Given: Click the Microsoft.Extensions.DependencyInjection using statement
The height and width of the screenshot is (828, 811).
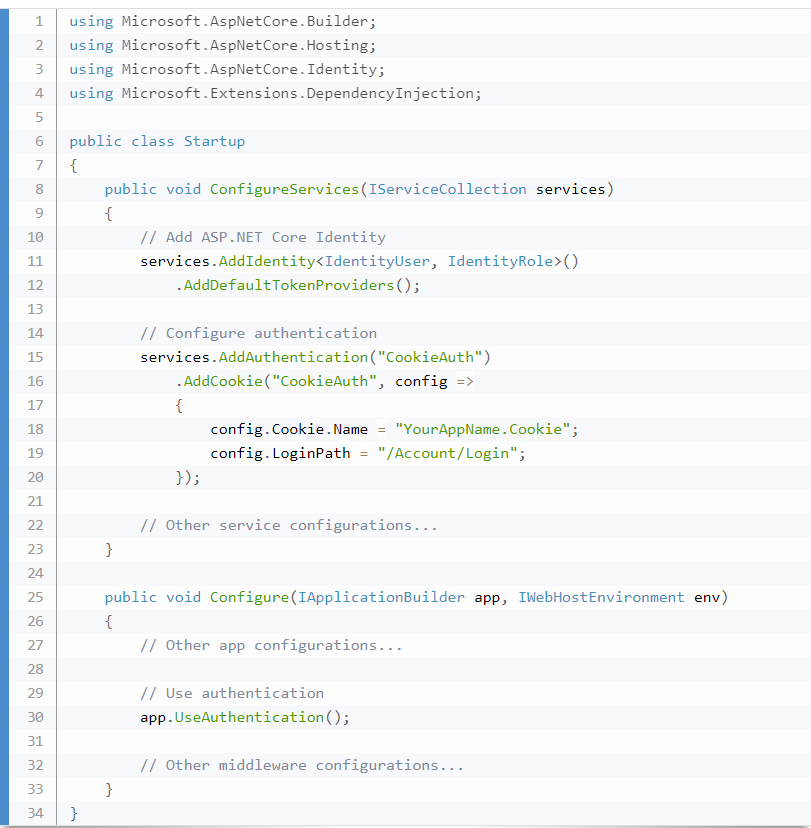Looking at the screenshot, I should [275, 93].
